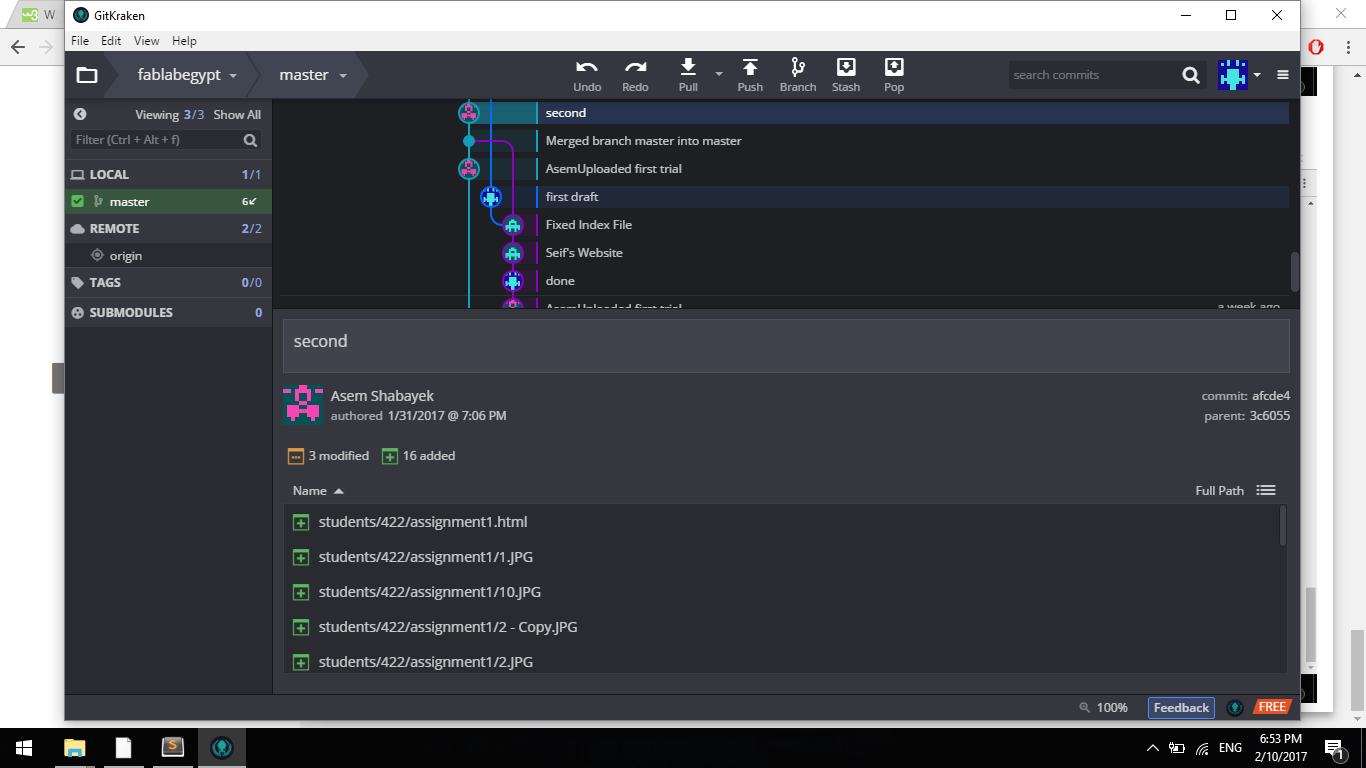This screenshot has height=768, width=1366.
Task: Pop stash with the Pop icon
Action: click(894, 67)
